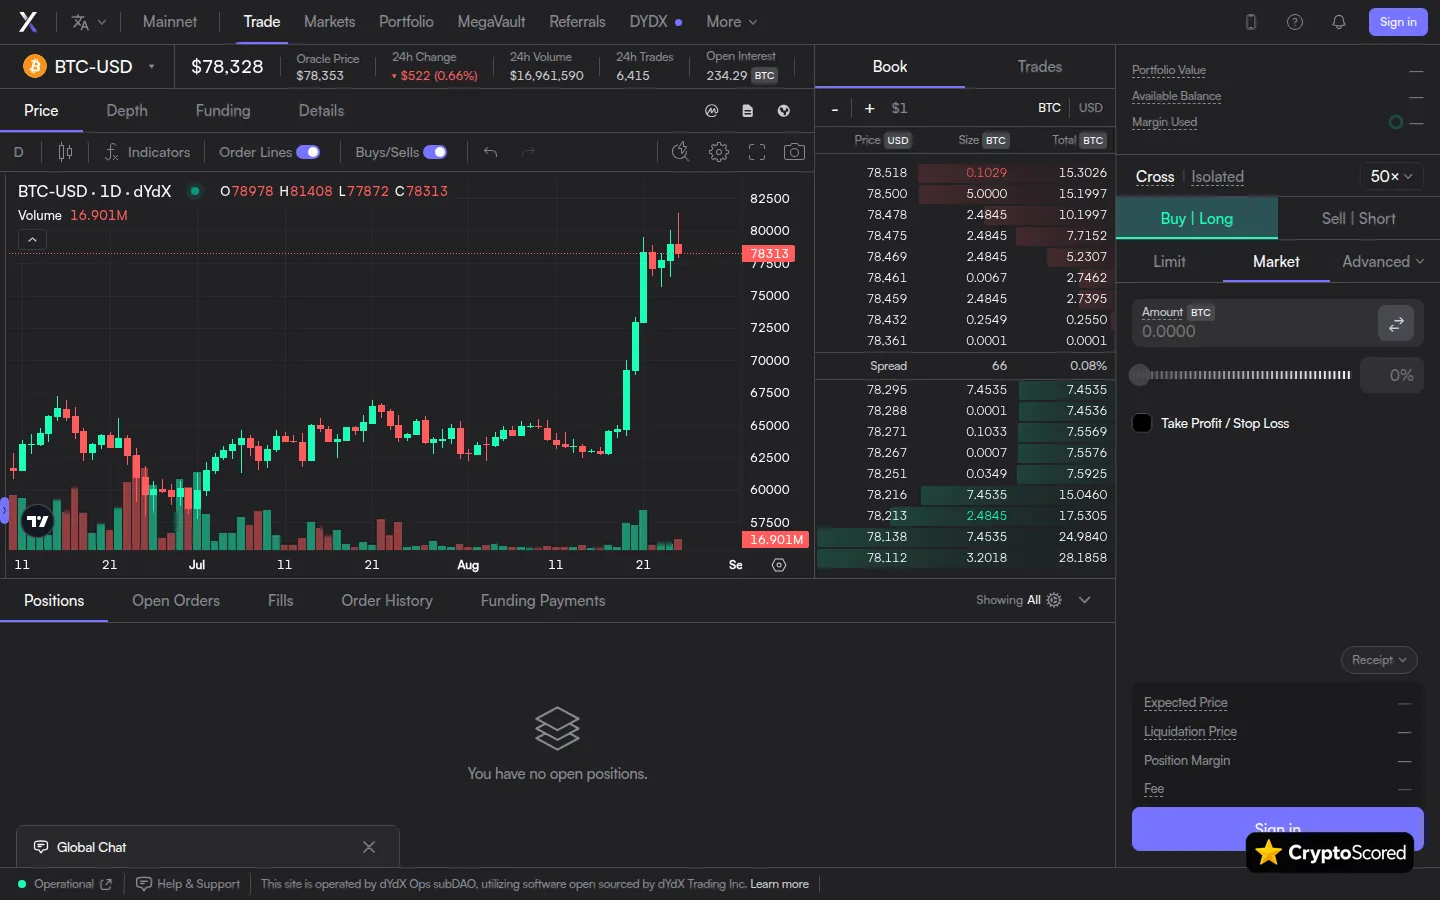Click the order book zoom-out minus icon

[x=835, y=108]
